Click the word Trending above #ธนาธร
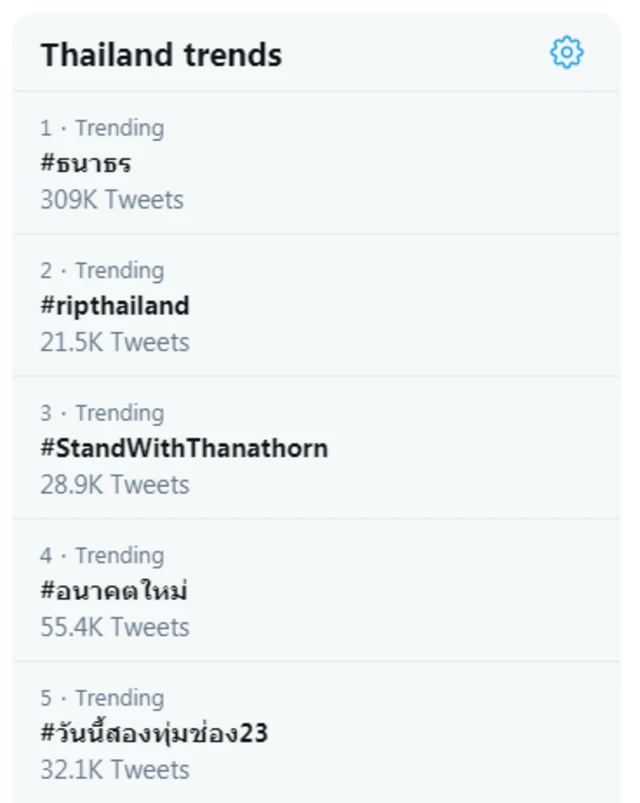The width and height of the screenshot is (640, 803). (119, 128)
